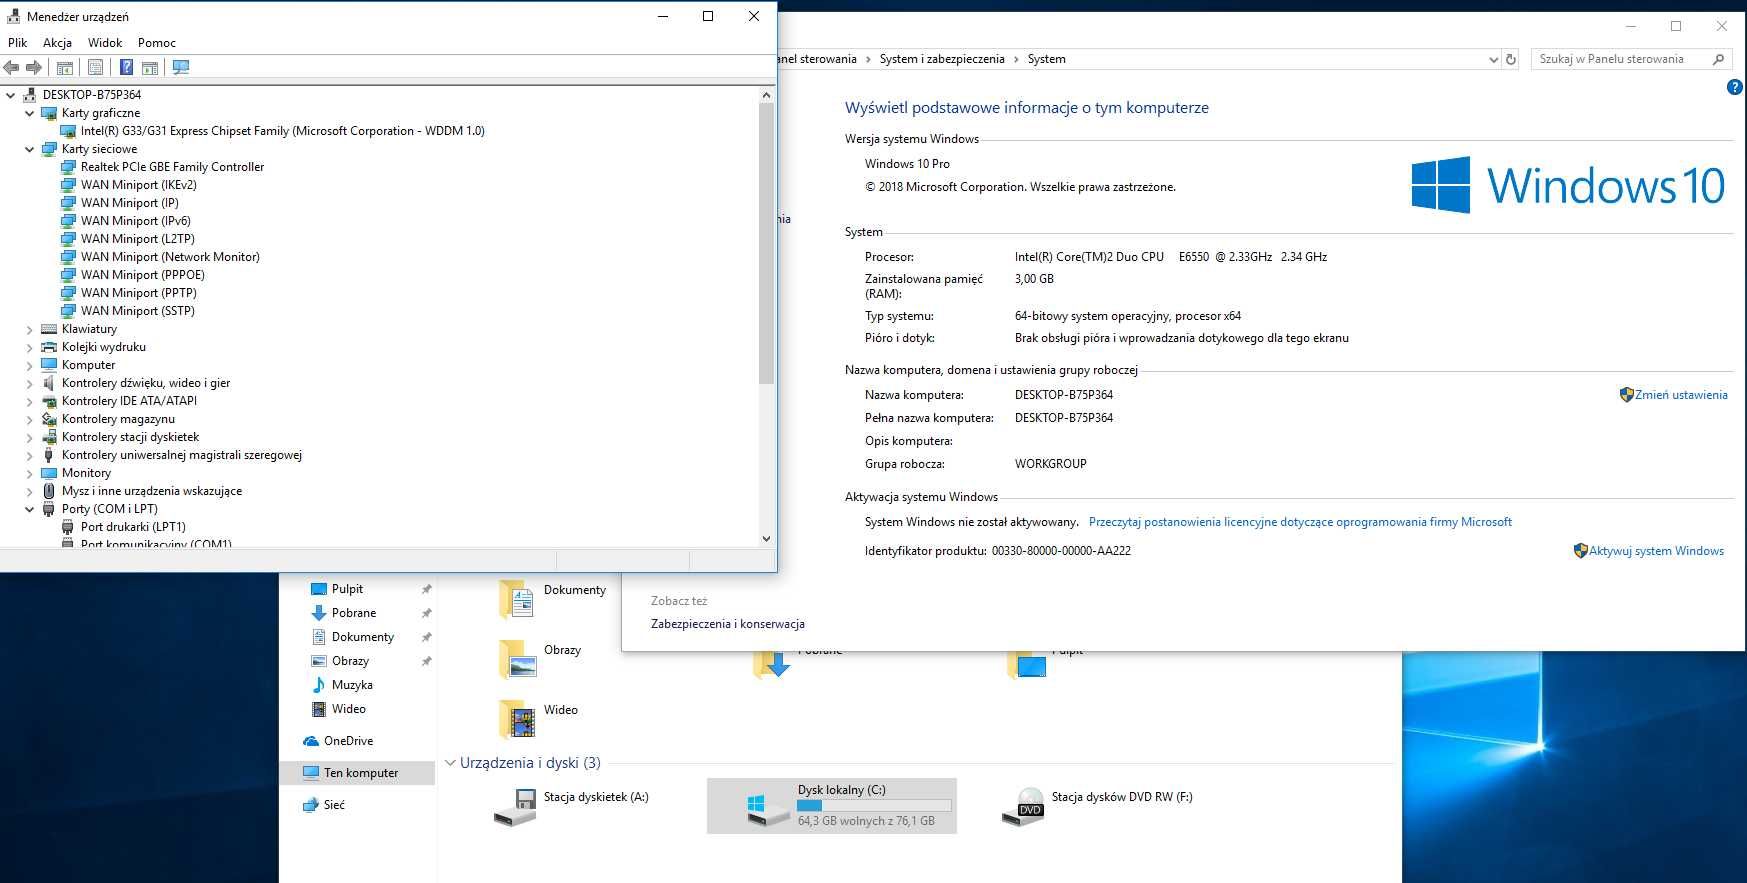
Task: Toggle the console tree toolbar icon
Action: pos(65,67)
